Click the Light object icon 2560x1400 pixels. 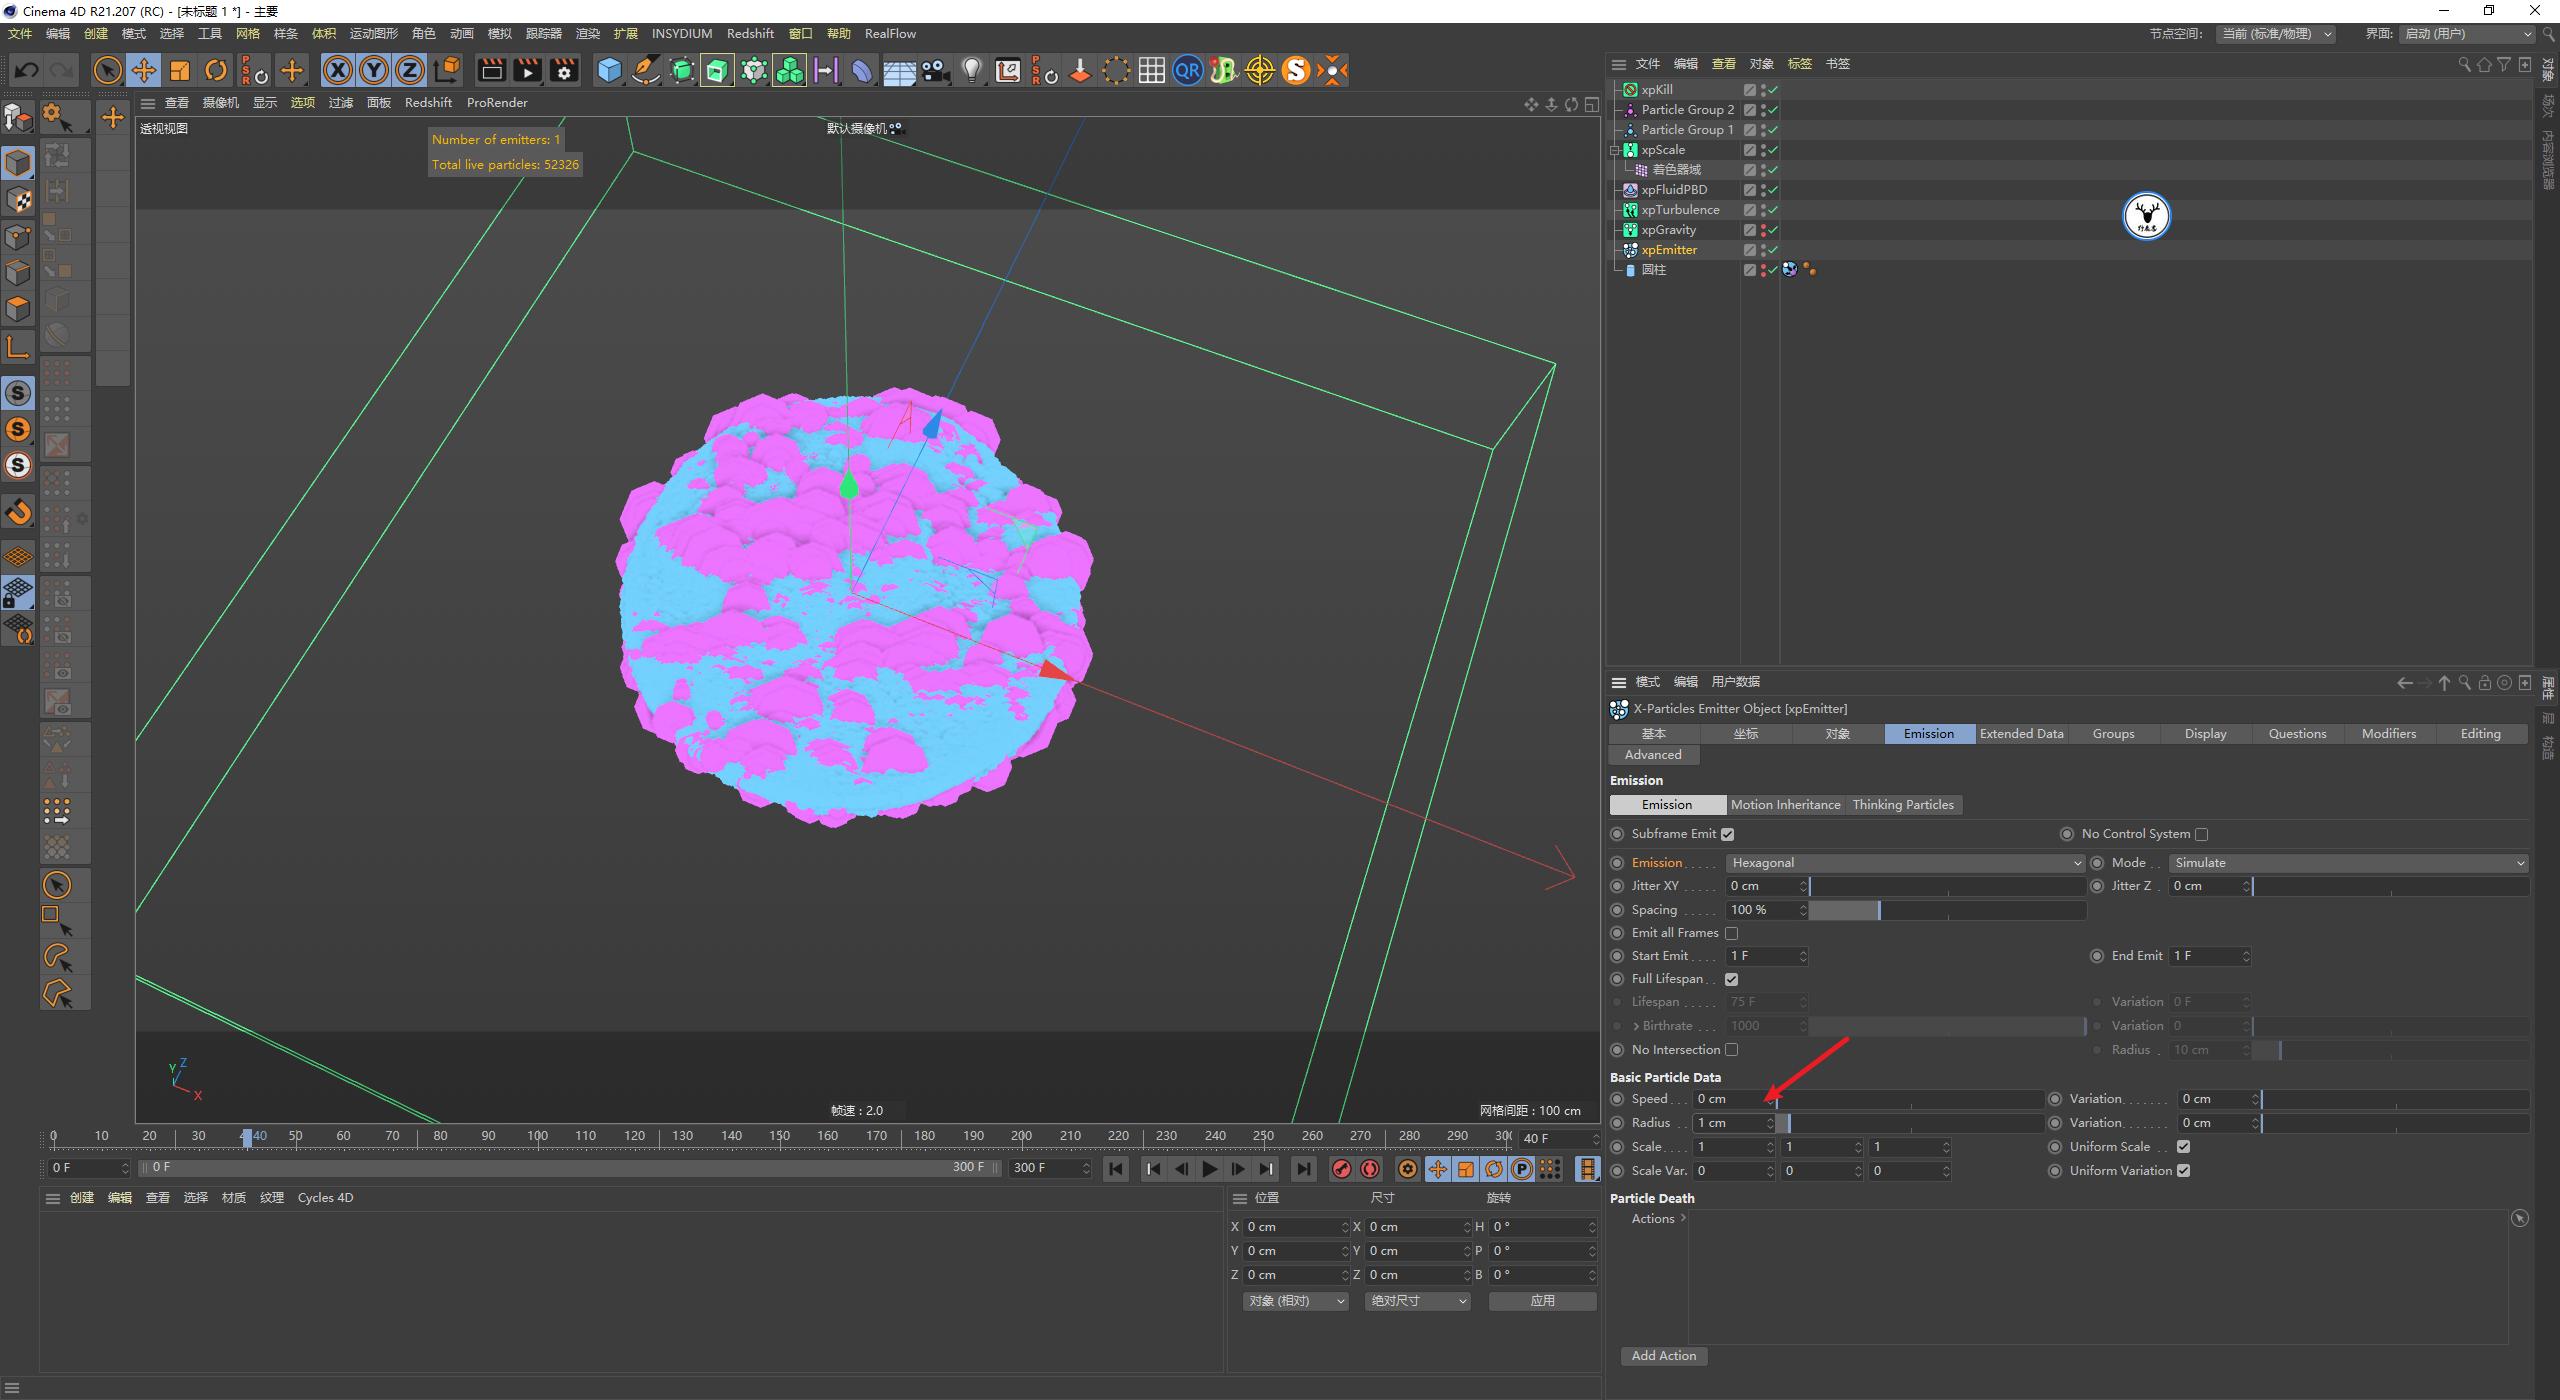click(971, 70)
